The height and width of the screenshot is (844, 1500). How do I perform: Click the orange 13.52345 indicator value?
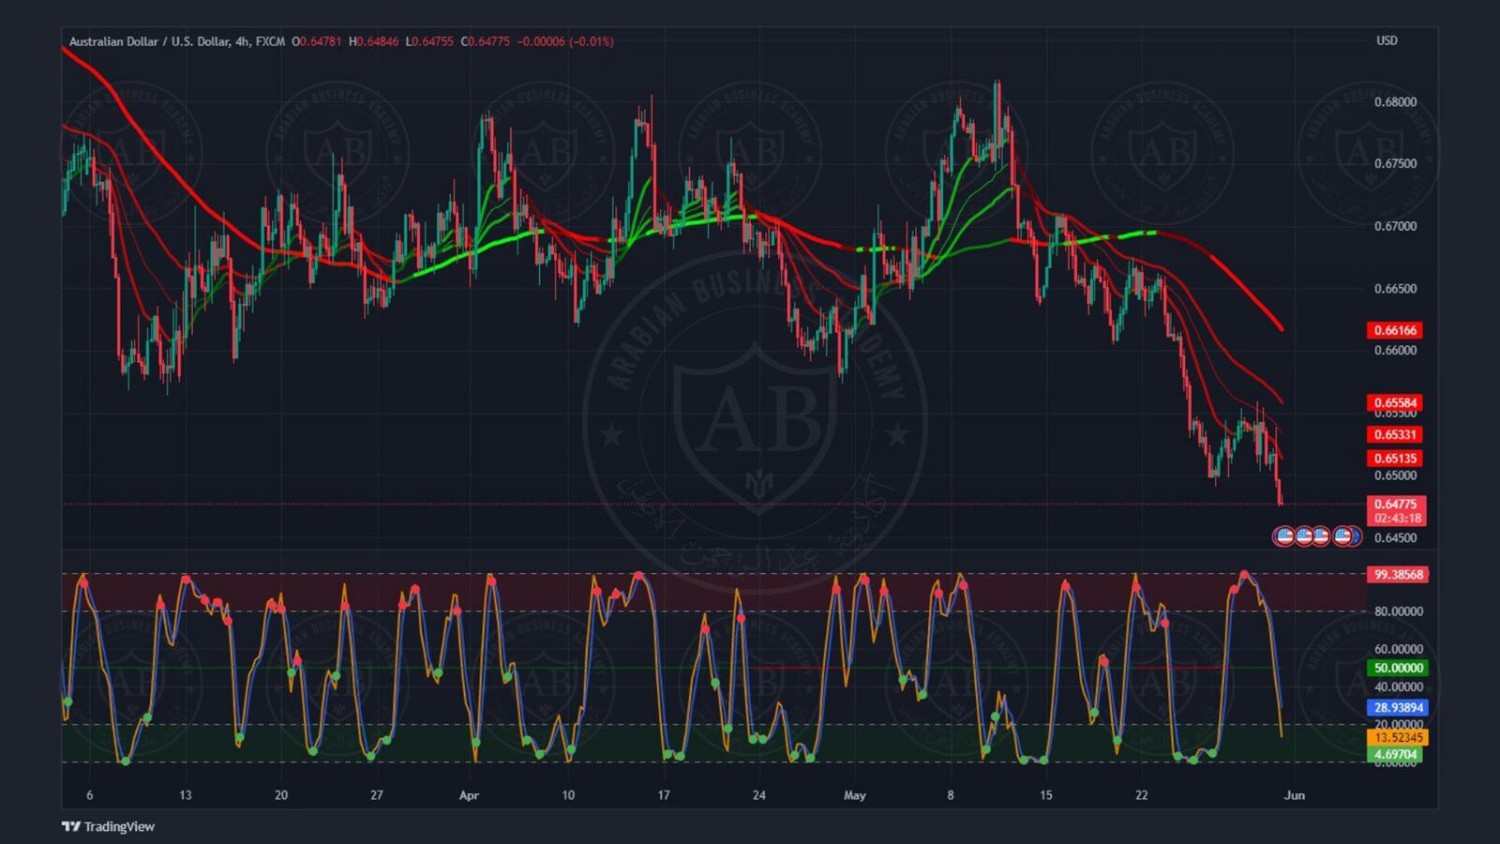[1397, 738]
